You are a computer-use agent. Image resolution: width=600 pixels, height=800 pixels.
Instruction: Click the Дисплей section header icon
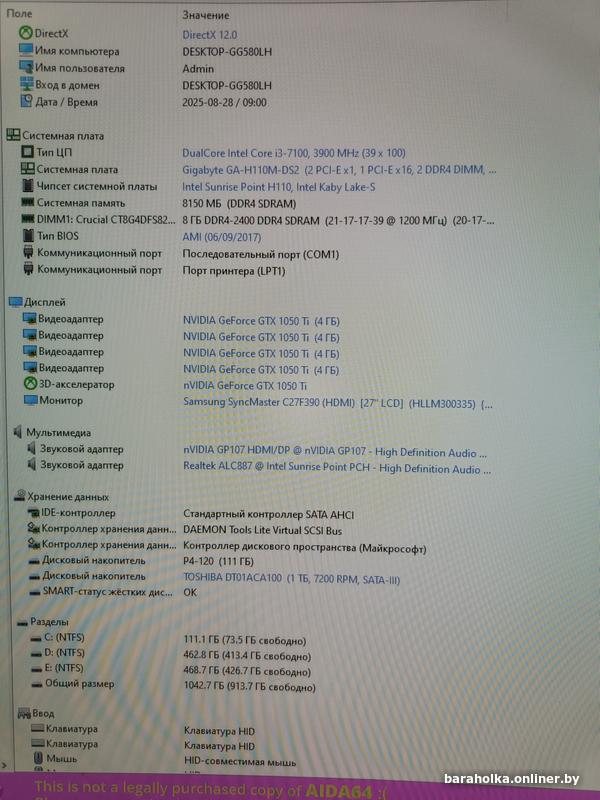pos(16,302)
